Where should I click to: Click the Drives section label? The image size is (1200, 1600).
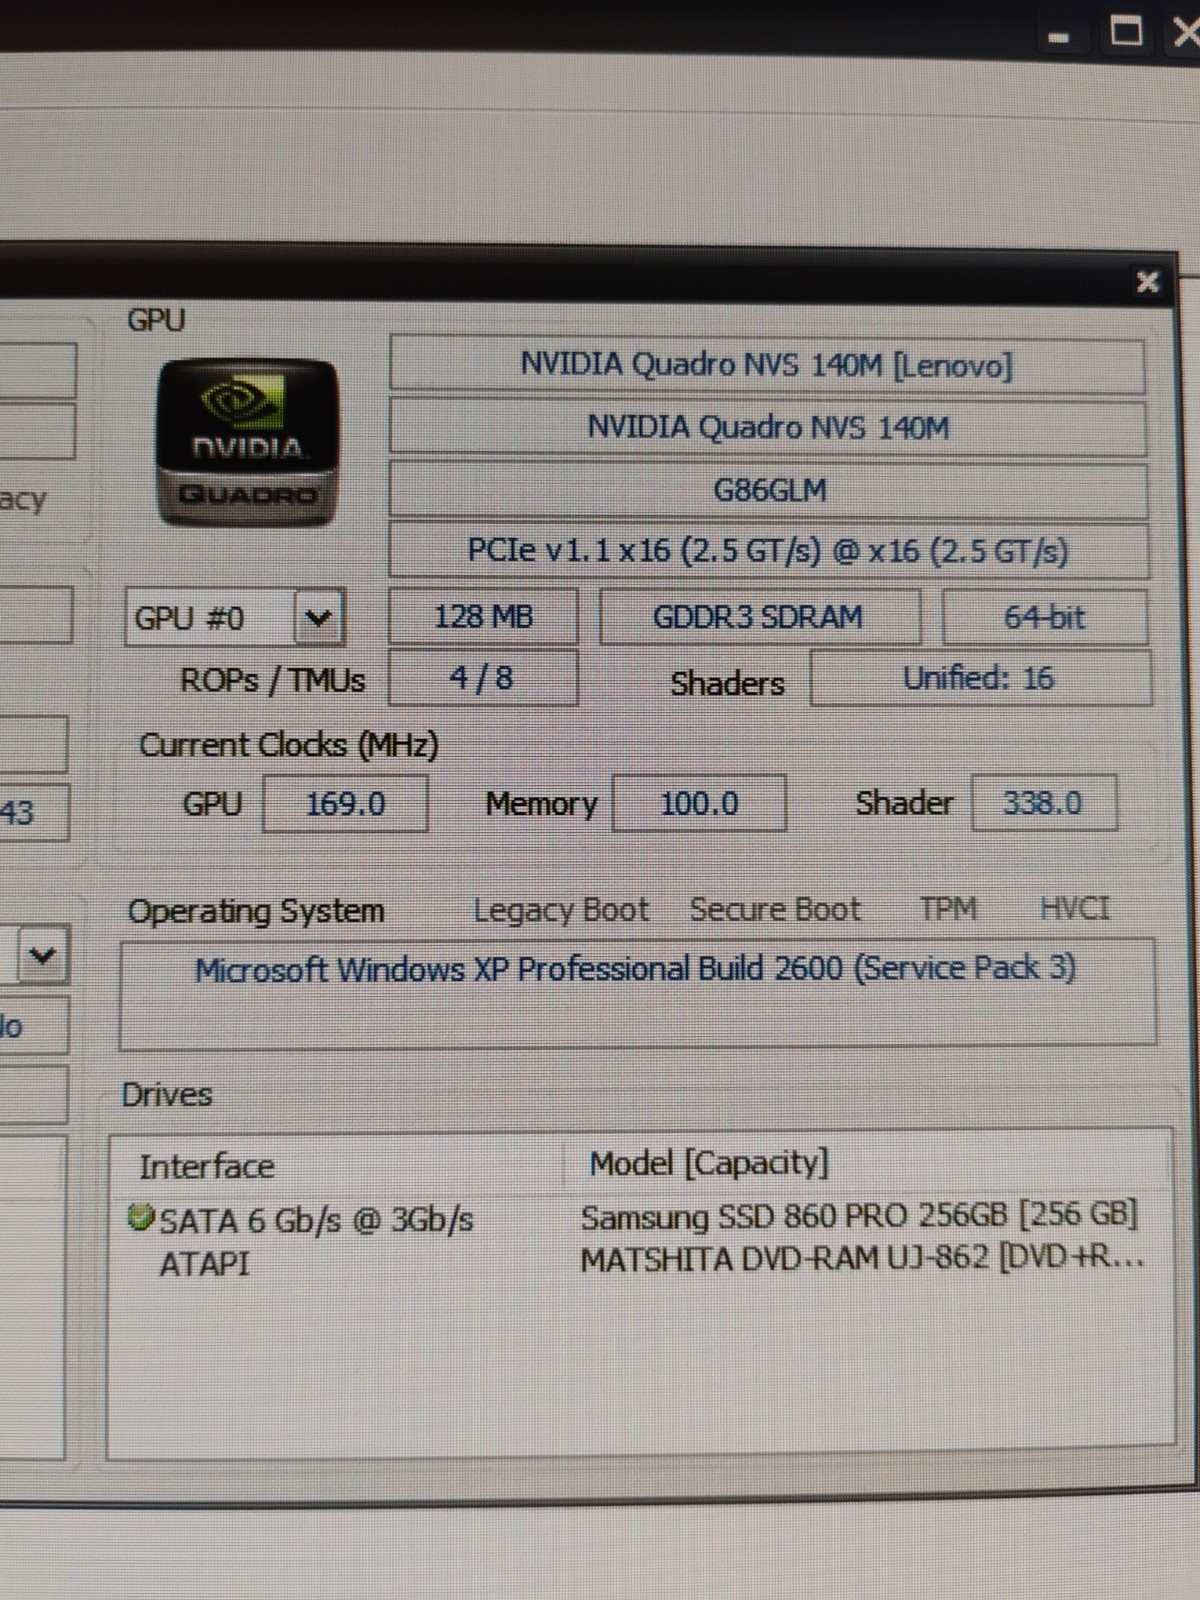167,1095
